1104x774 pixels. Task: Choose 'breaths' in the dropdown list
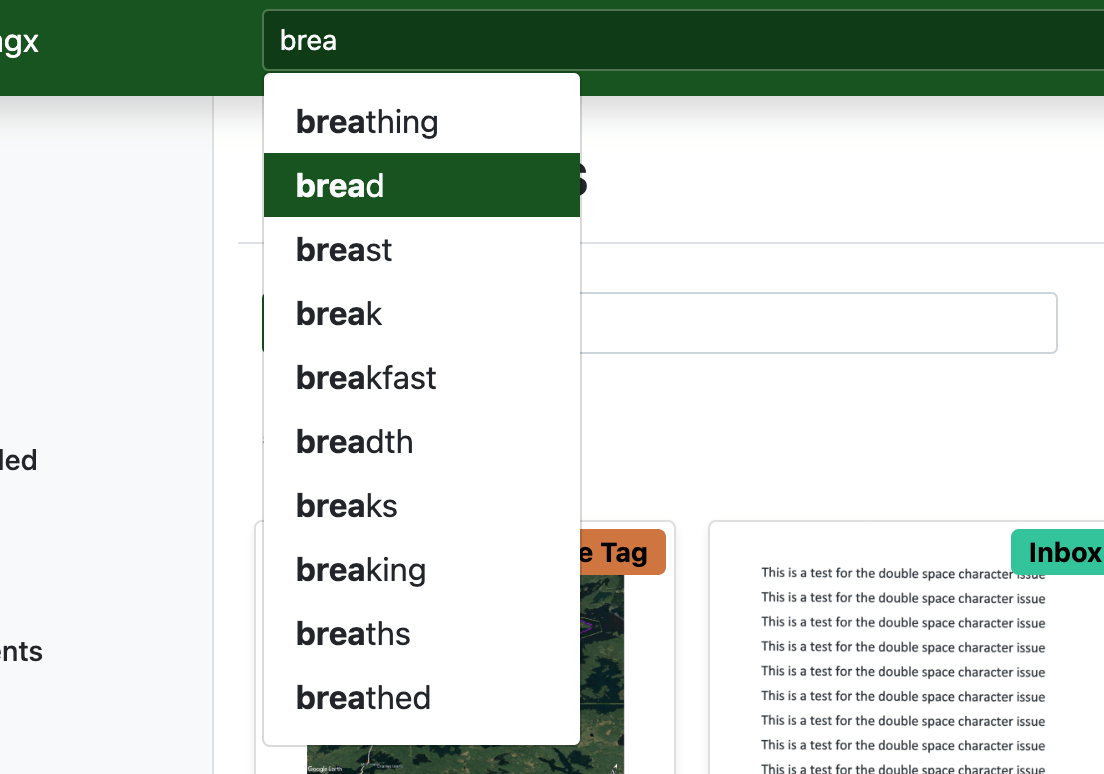coord(420,634)
